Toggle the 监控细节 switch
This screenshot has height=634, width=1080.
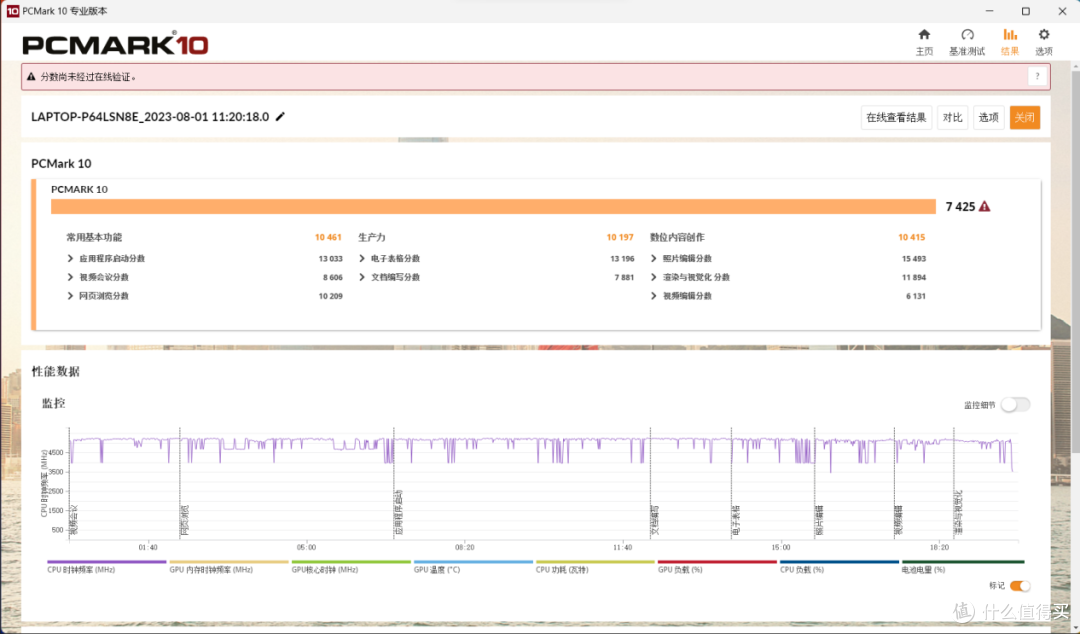(1015, 405)
